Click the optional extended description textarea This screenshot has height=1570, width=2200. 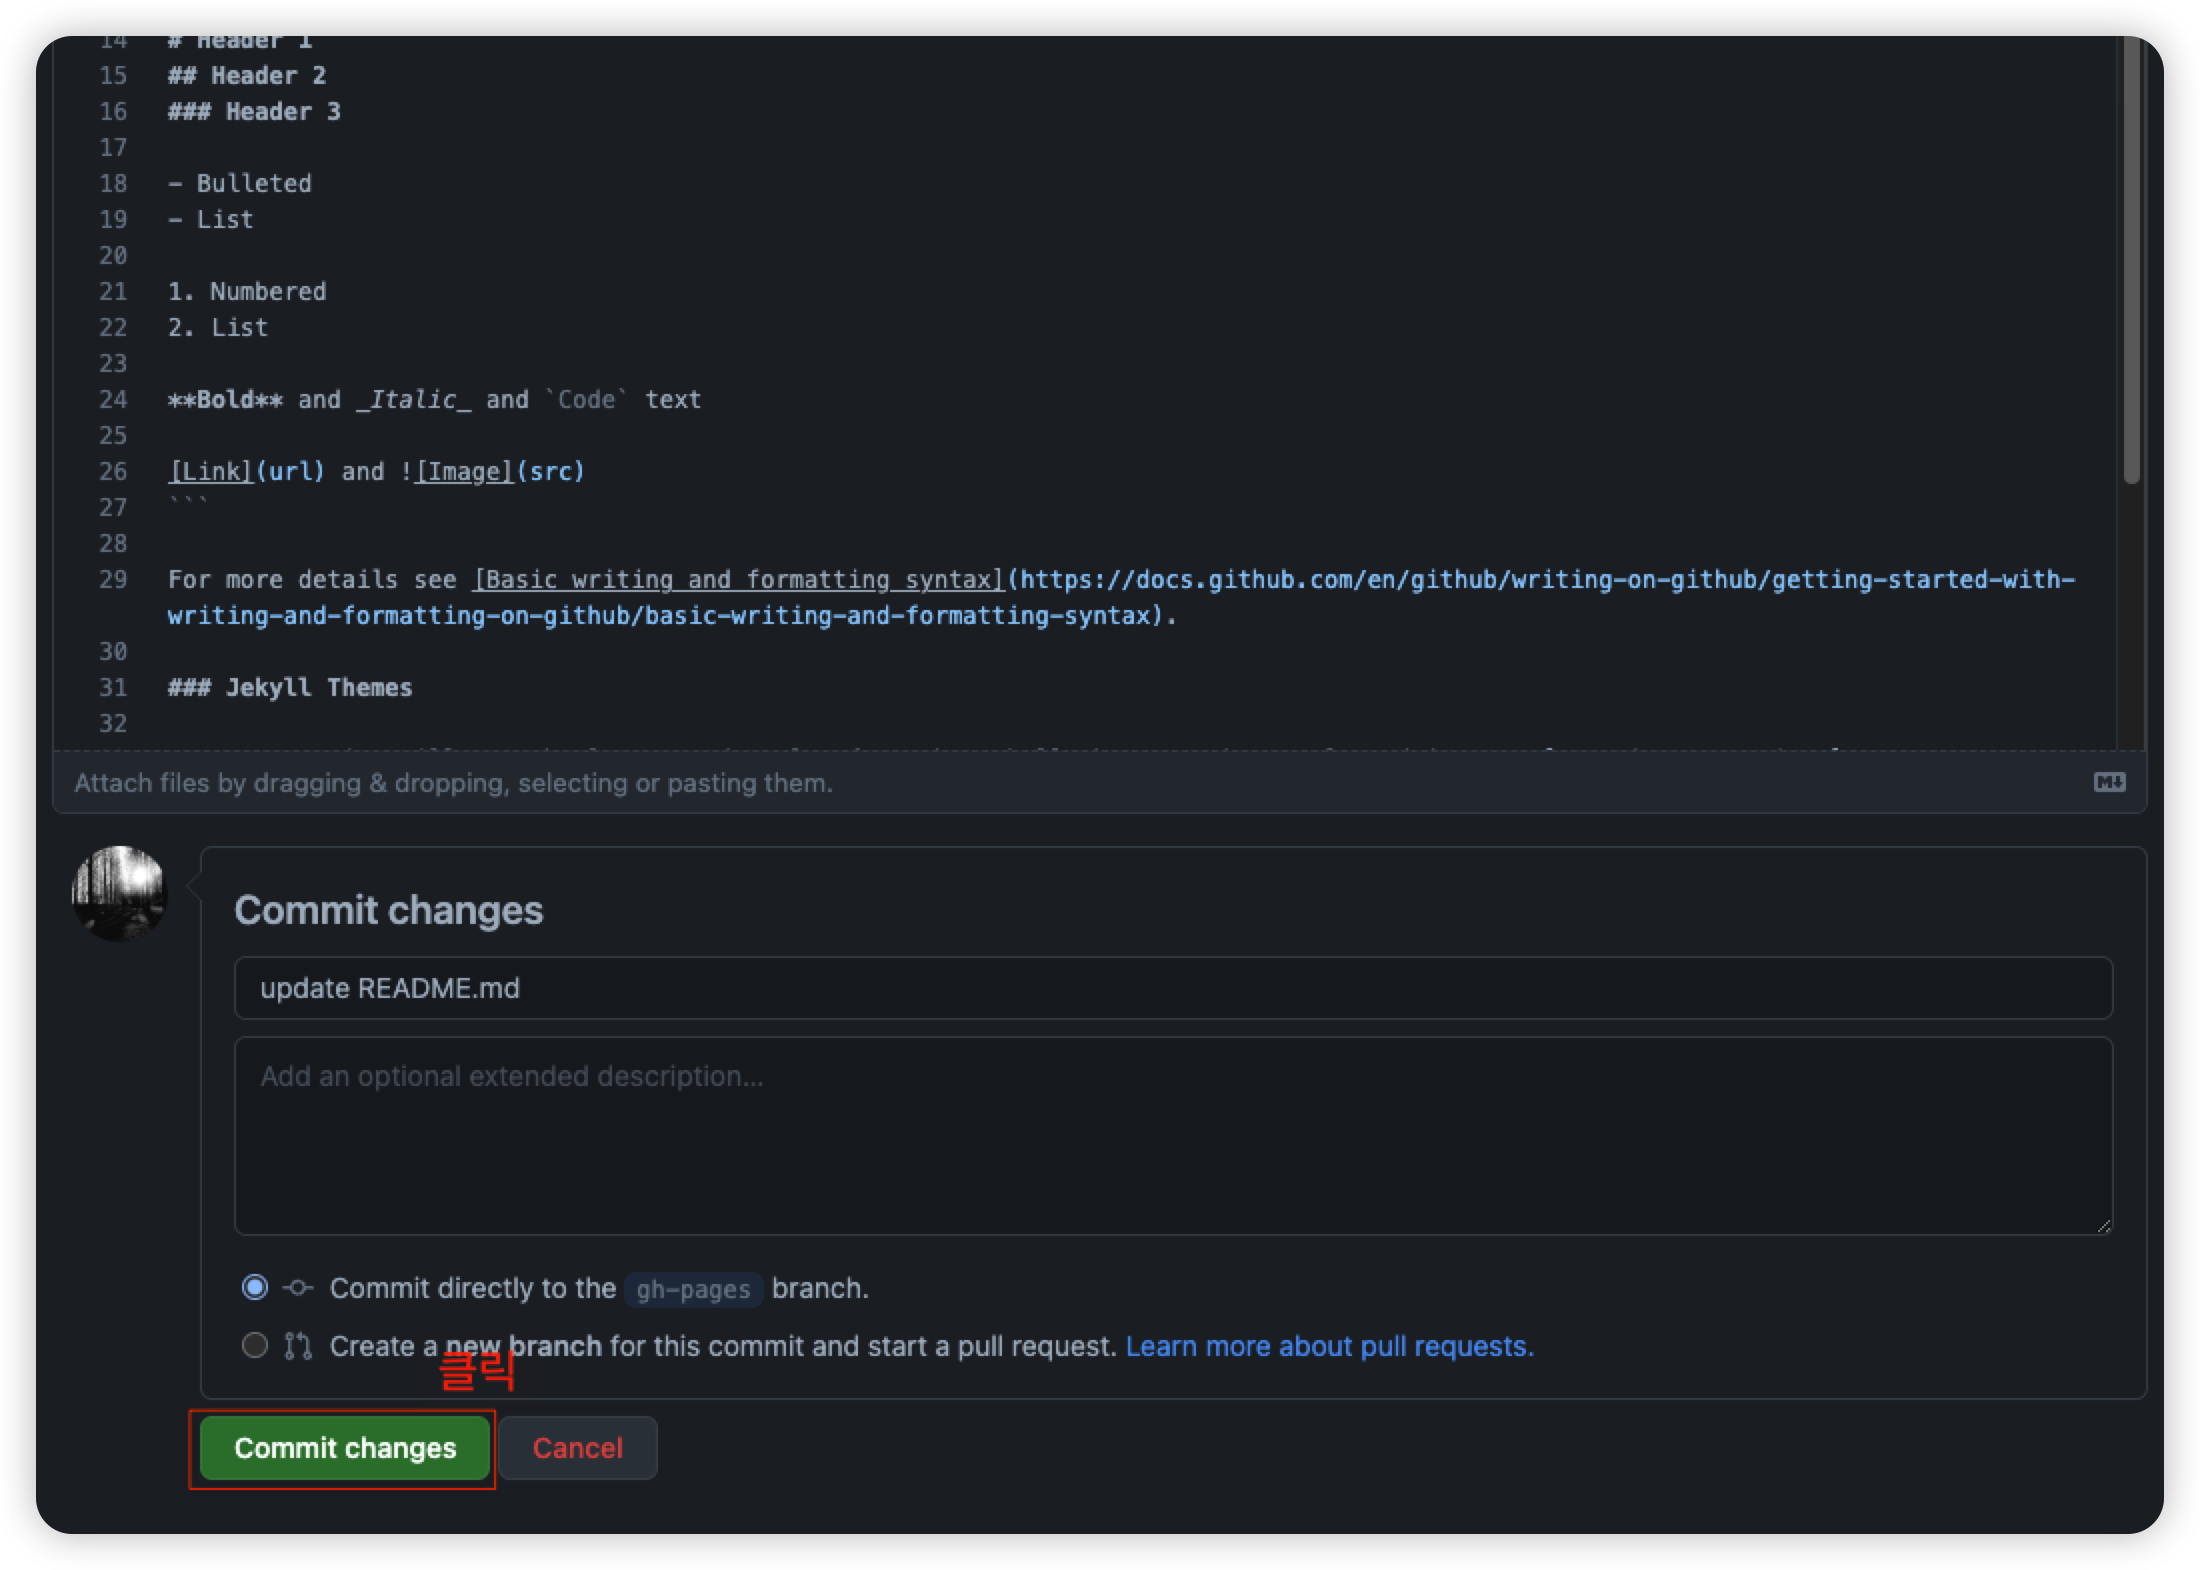[1173, 1135]
